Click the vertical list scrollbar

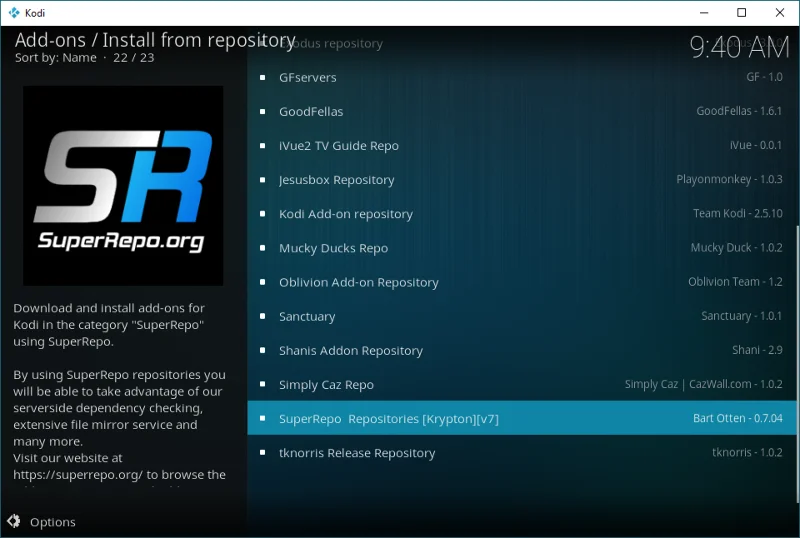[797, 364]
